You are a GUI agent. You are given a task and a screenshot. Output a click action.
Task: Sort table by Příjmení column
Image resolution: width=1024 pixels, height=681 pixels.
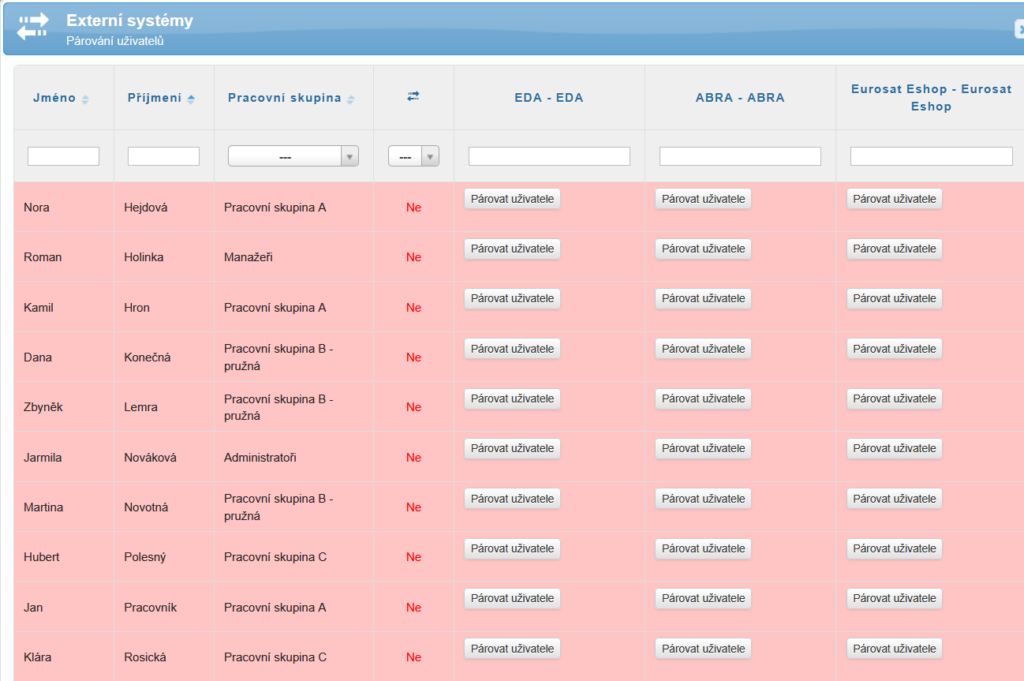161,98
